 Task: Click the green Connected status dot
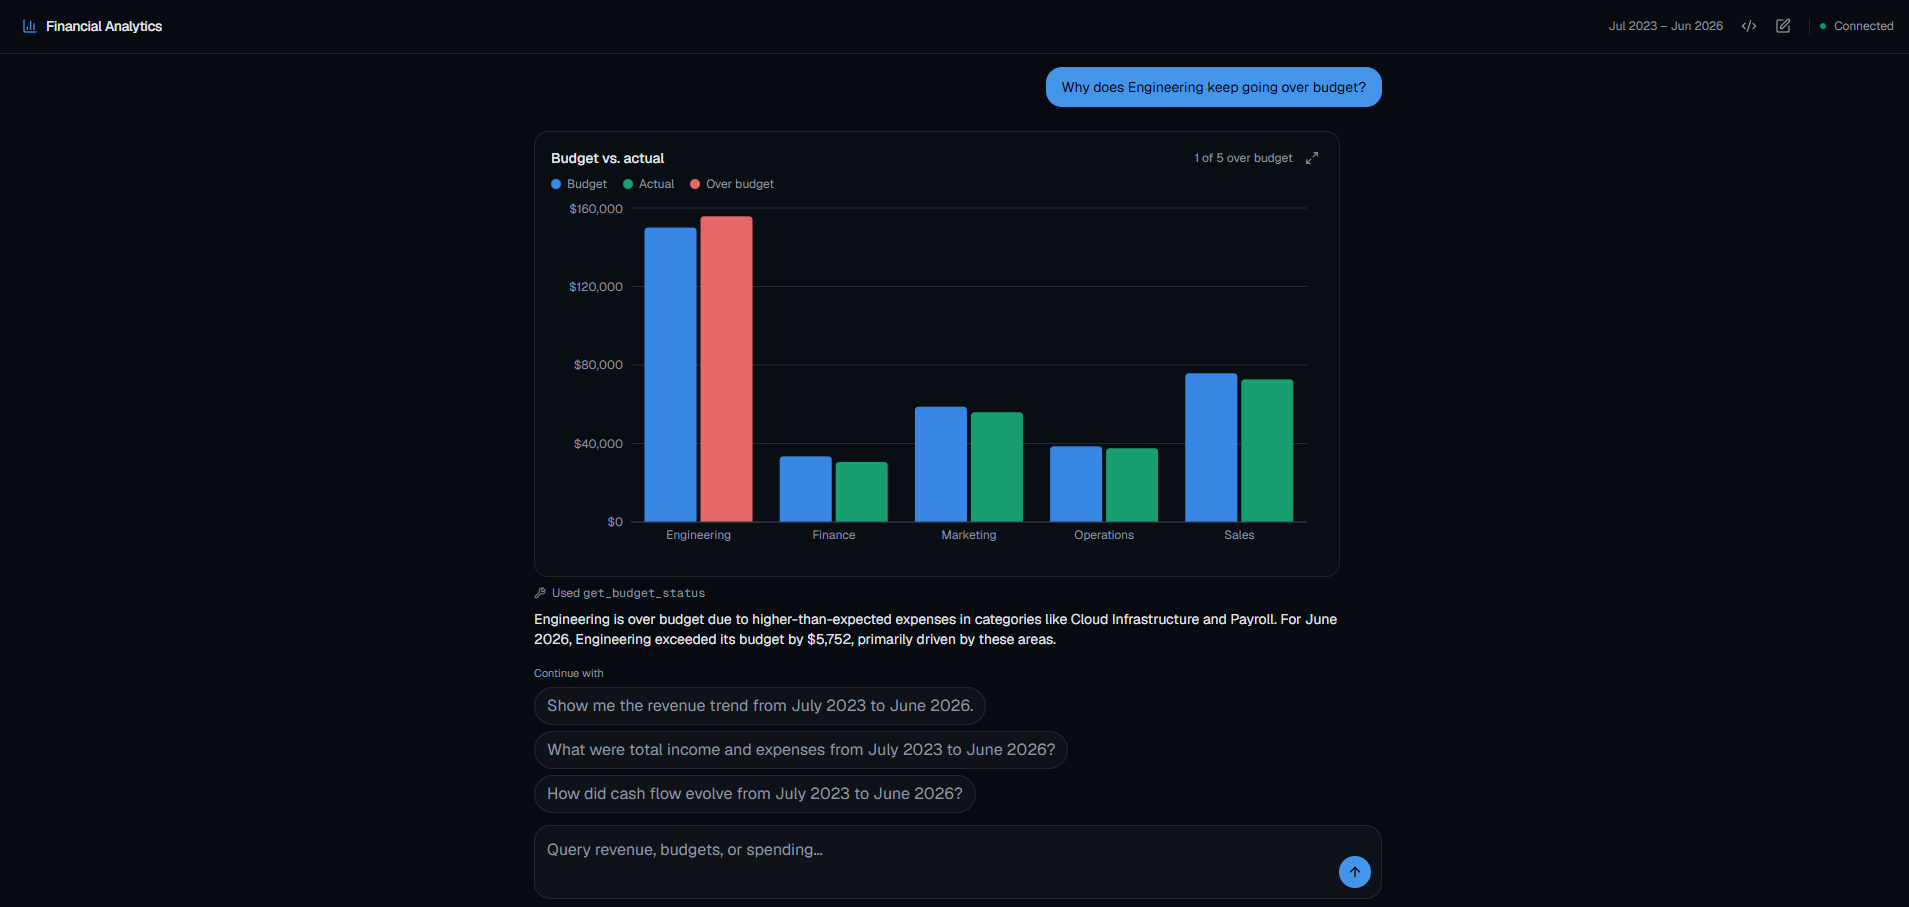1823,26
